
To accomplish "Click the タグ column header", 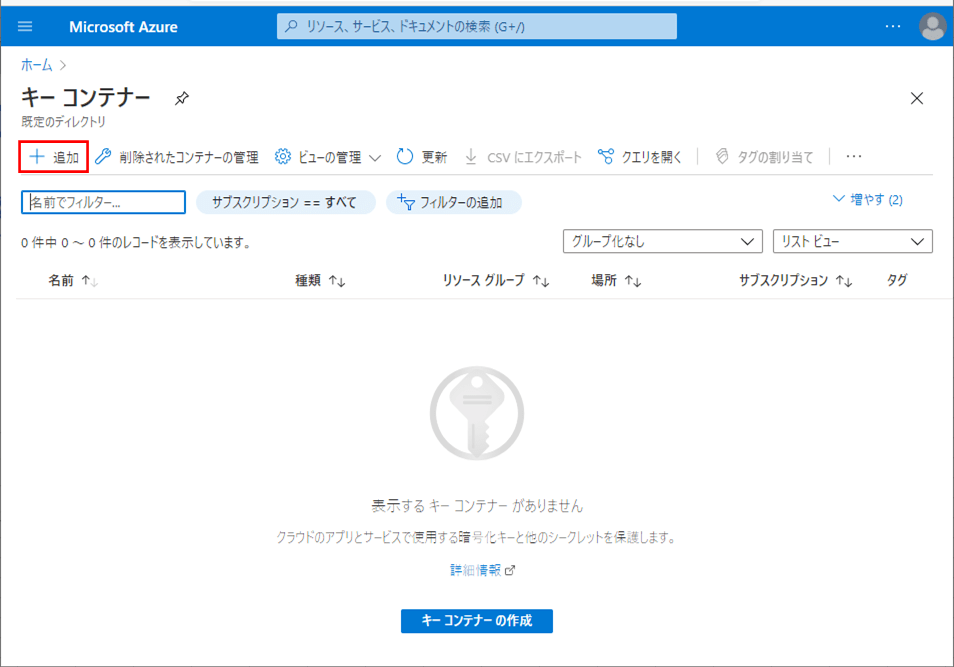I will pos(897,280).
